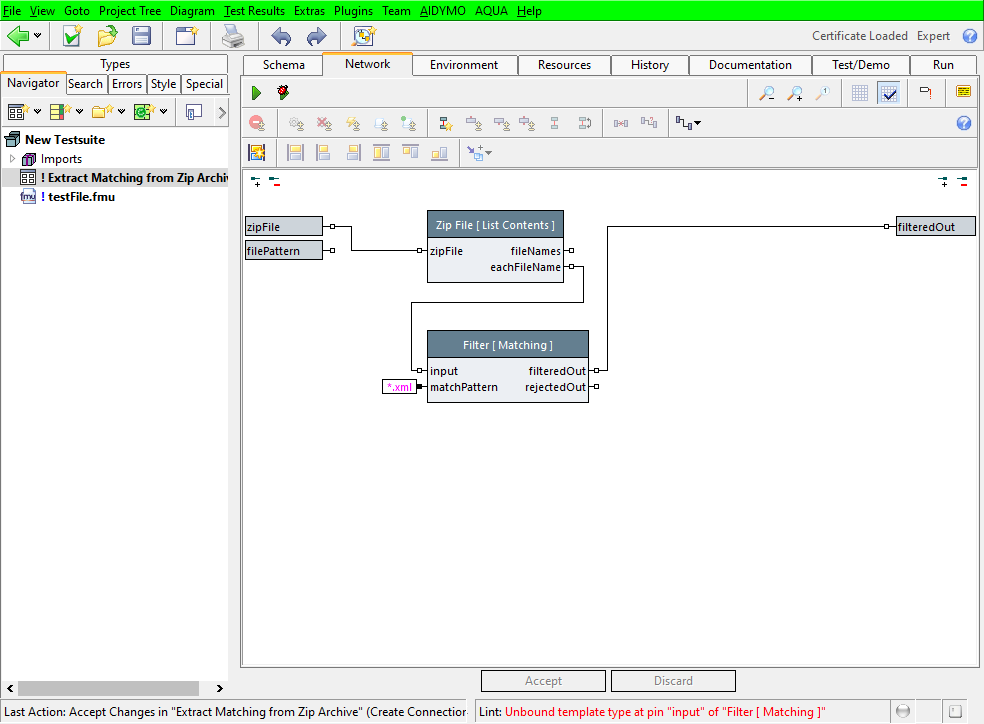Click the blue help icon beside Expert

[969, 36]
